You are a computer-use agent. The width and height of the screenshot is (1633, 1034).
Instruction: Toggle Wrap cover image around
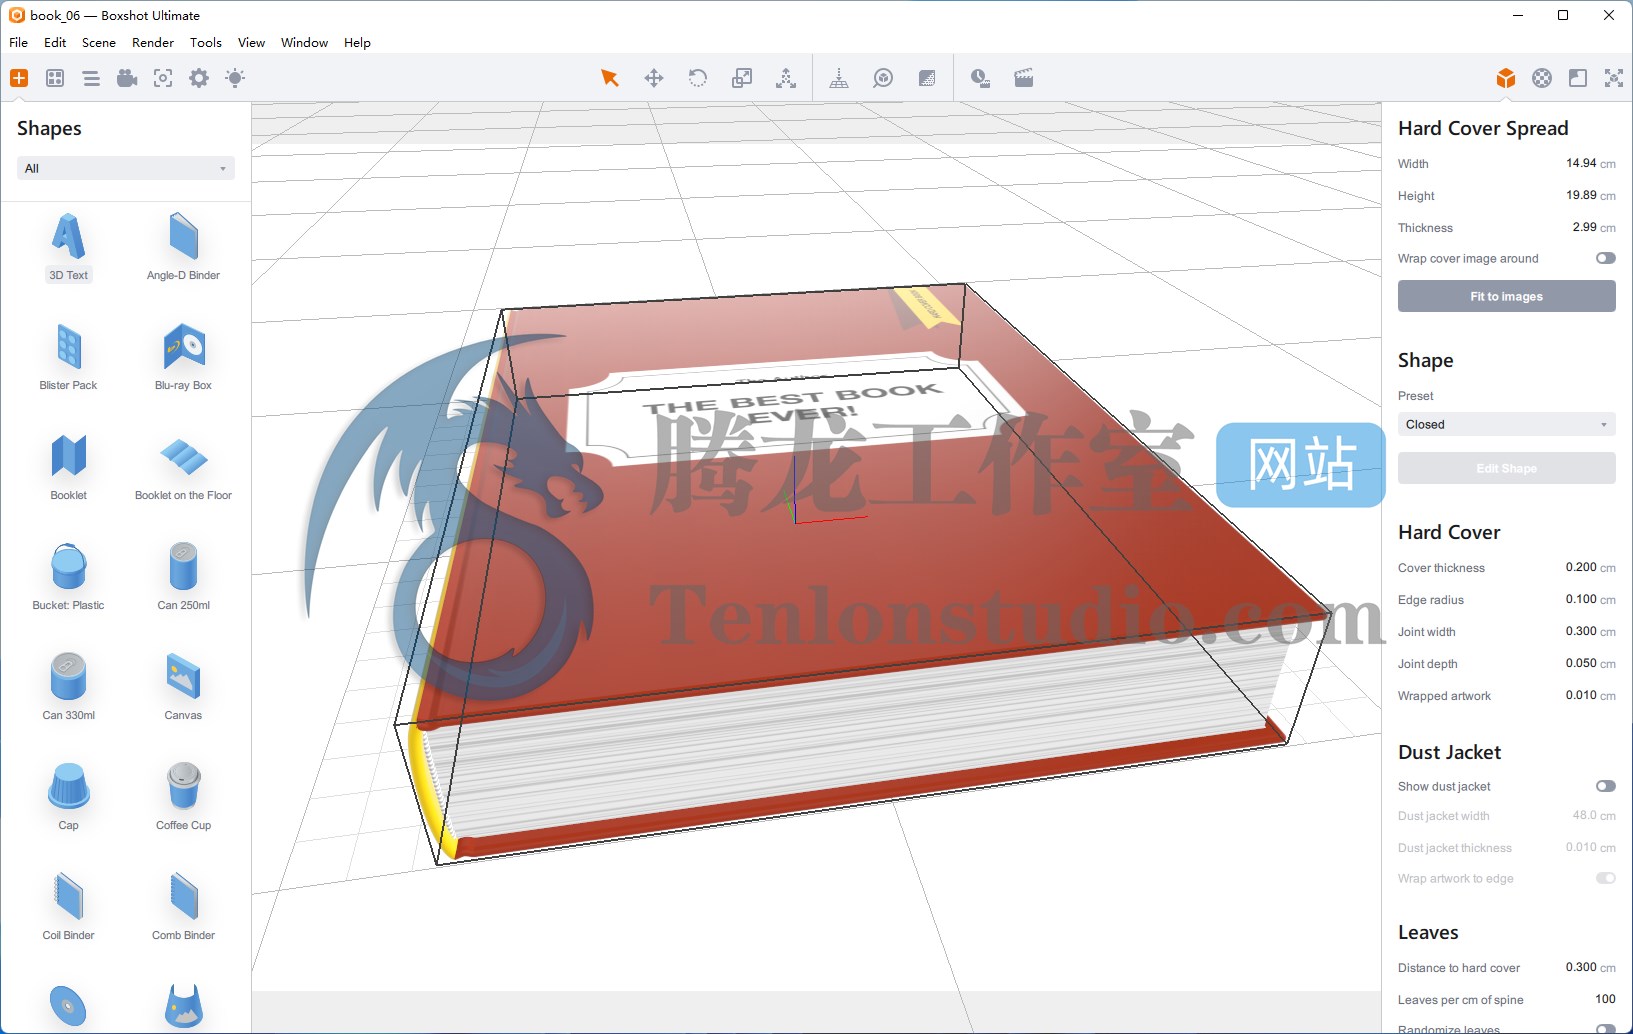pyautogui.click(x=1605, y=258)
